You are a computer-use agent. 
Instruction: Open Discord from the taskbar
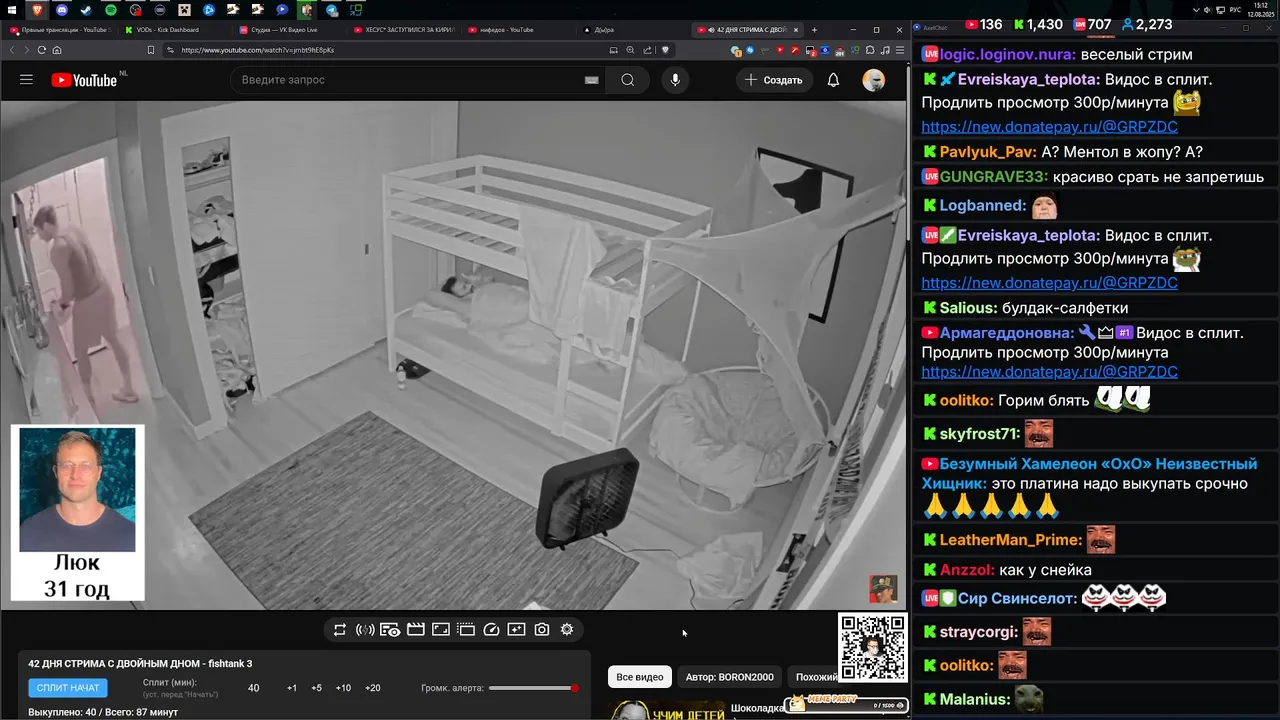[x=62, y=10]
